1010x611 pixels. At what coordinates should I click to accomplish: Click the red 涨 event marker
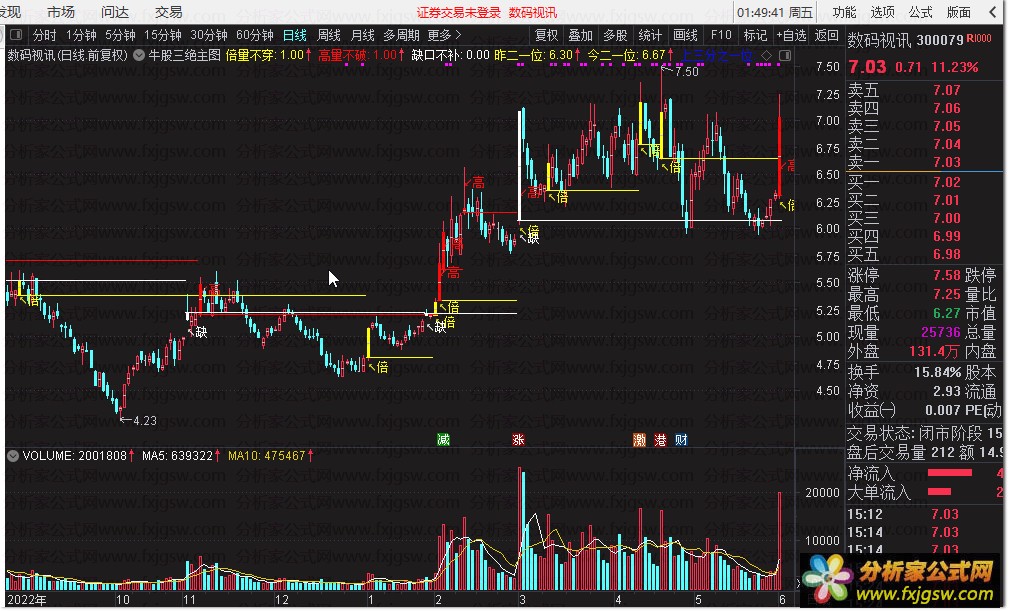519,440
